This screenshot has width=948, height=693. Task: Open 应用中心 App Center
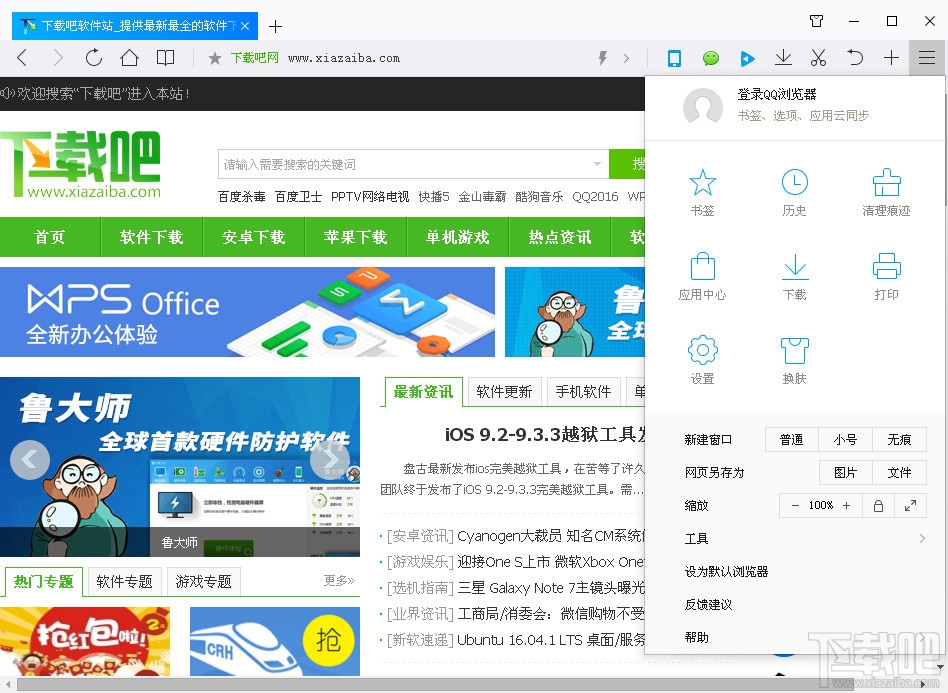pyautogui.click(x=703, y=273)
